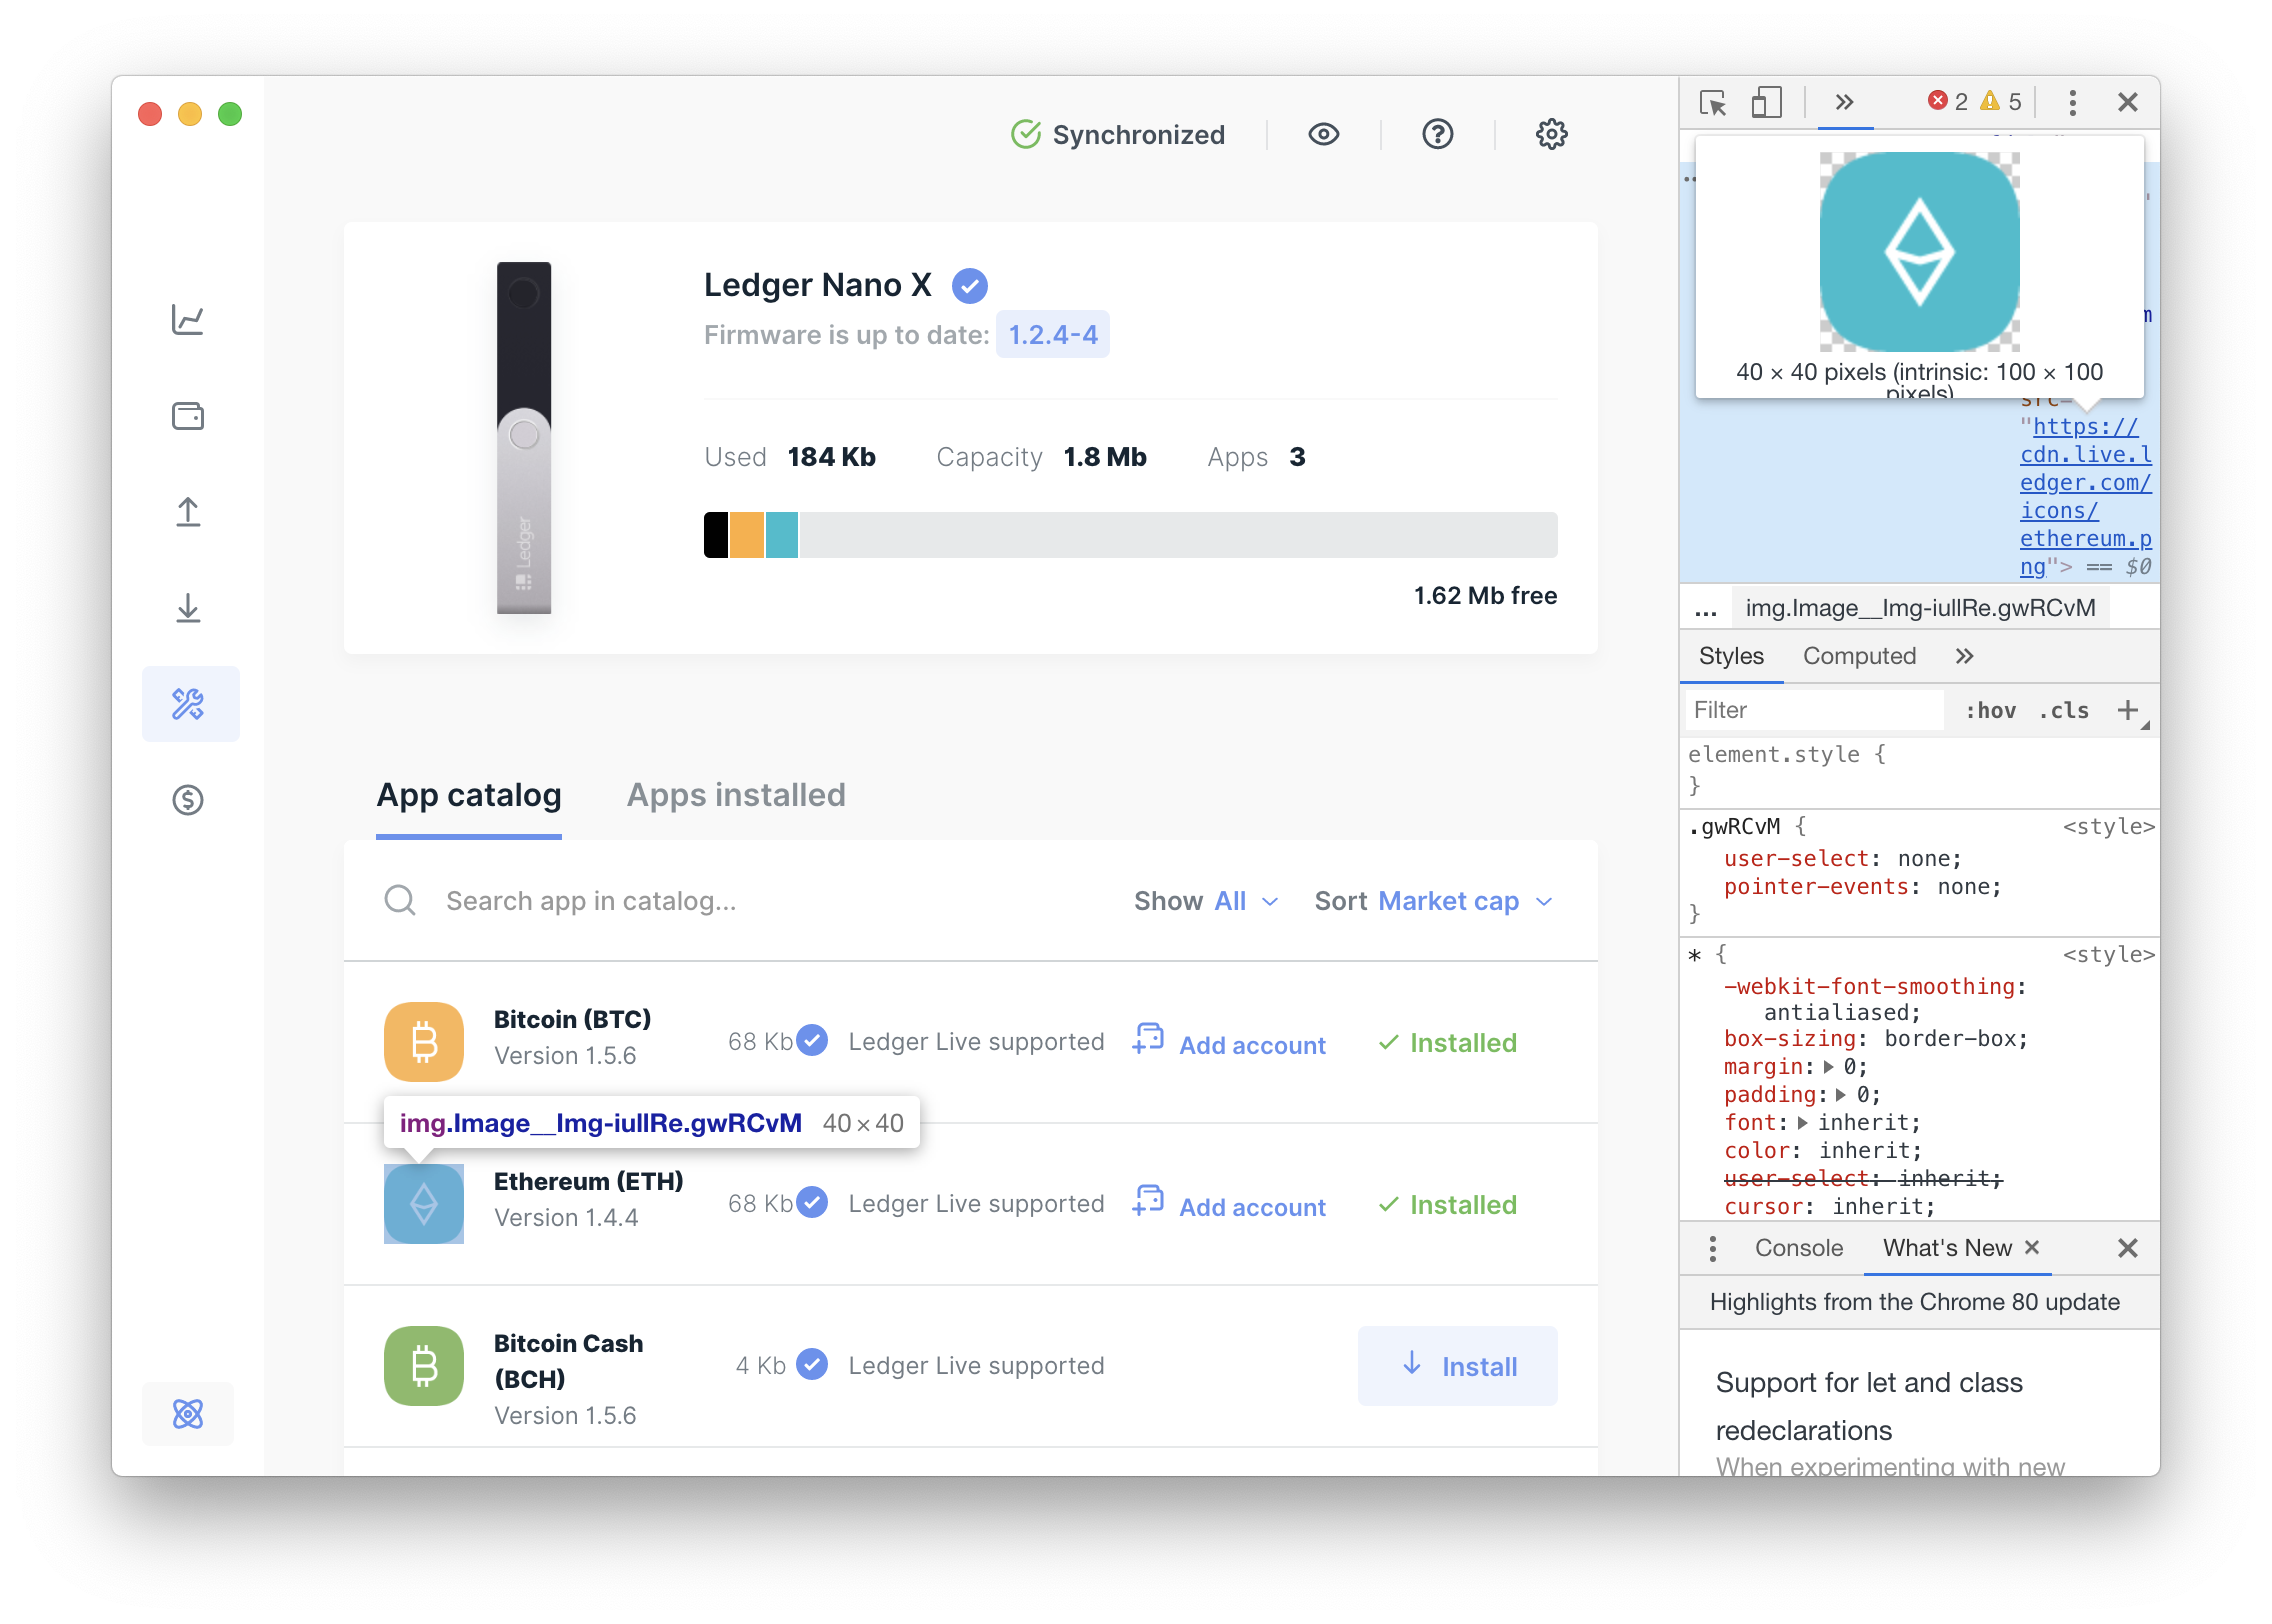The height and width of the screenshot is (1624, 2272).
Task: Click the Bitcoin (BTC) app icon
Action: 424,1042
